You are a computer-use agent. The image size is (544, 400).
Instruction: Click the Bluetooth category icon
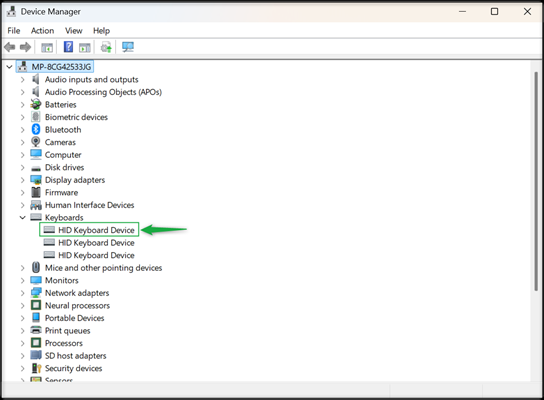(36, 129)
